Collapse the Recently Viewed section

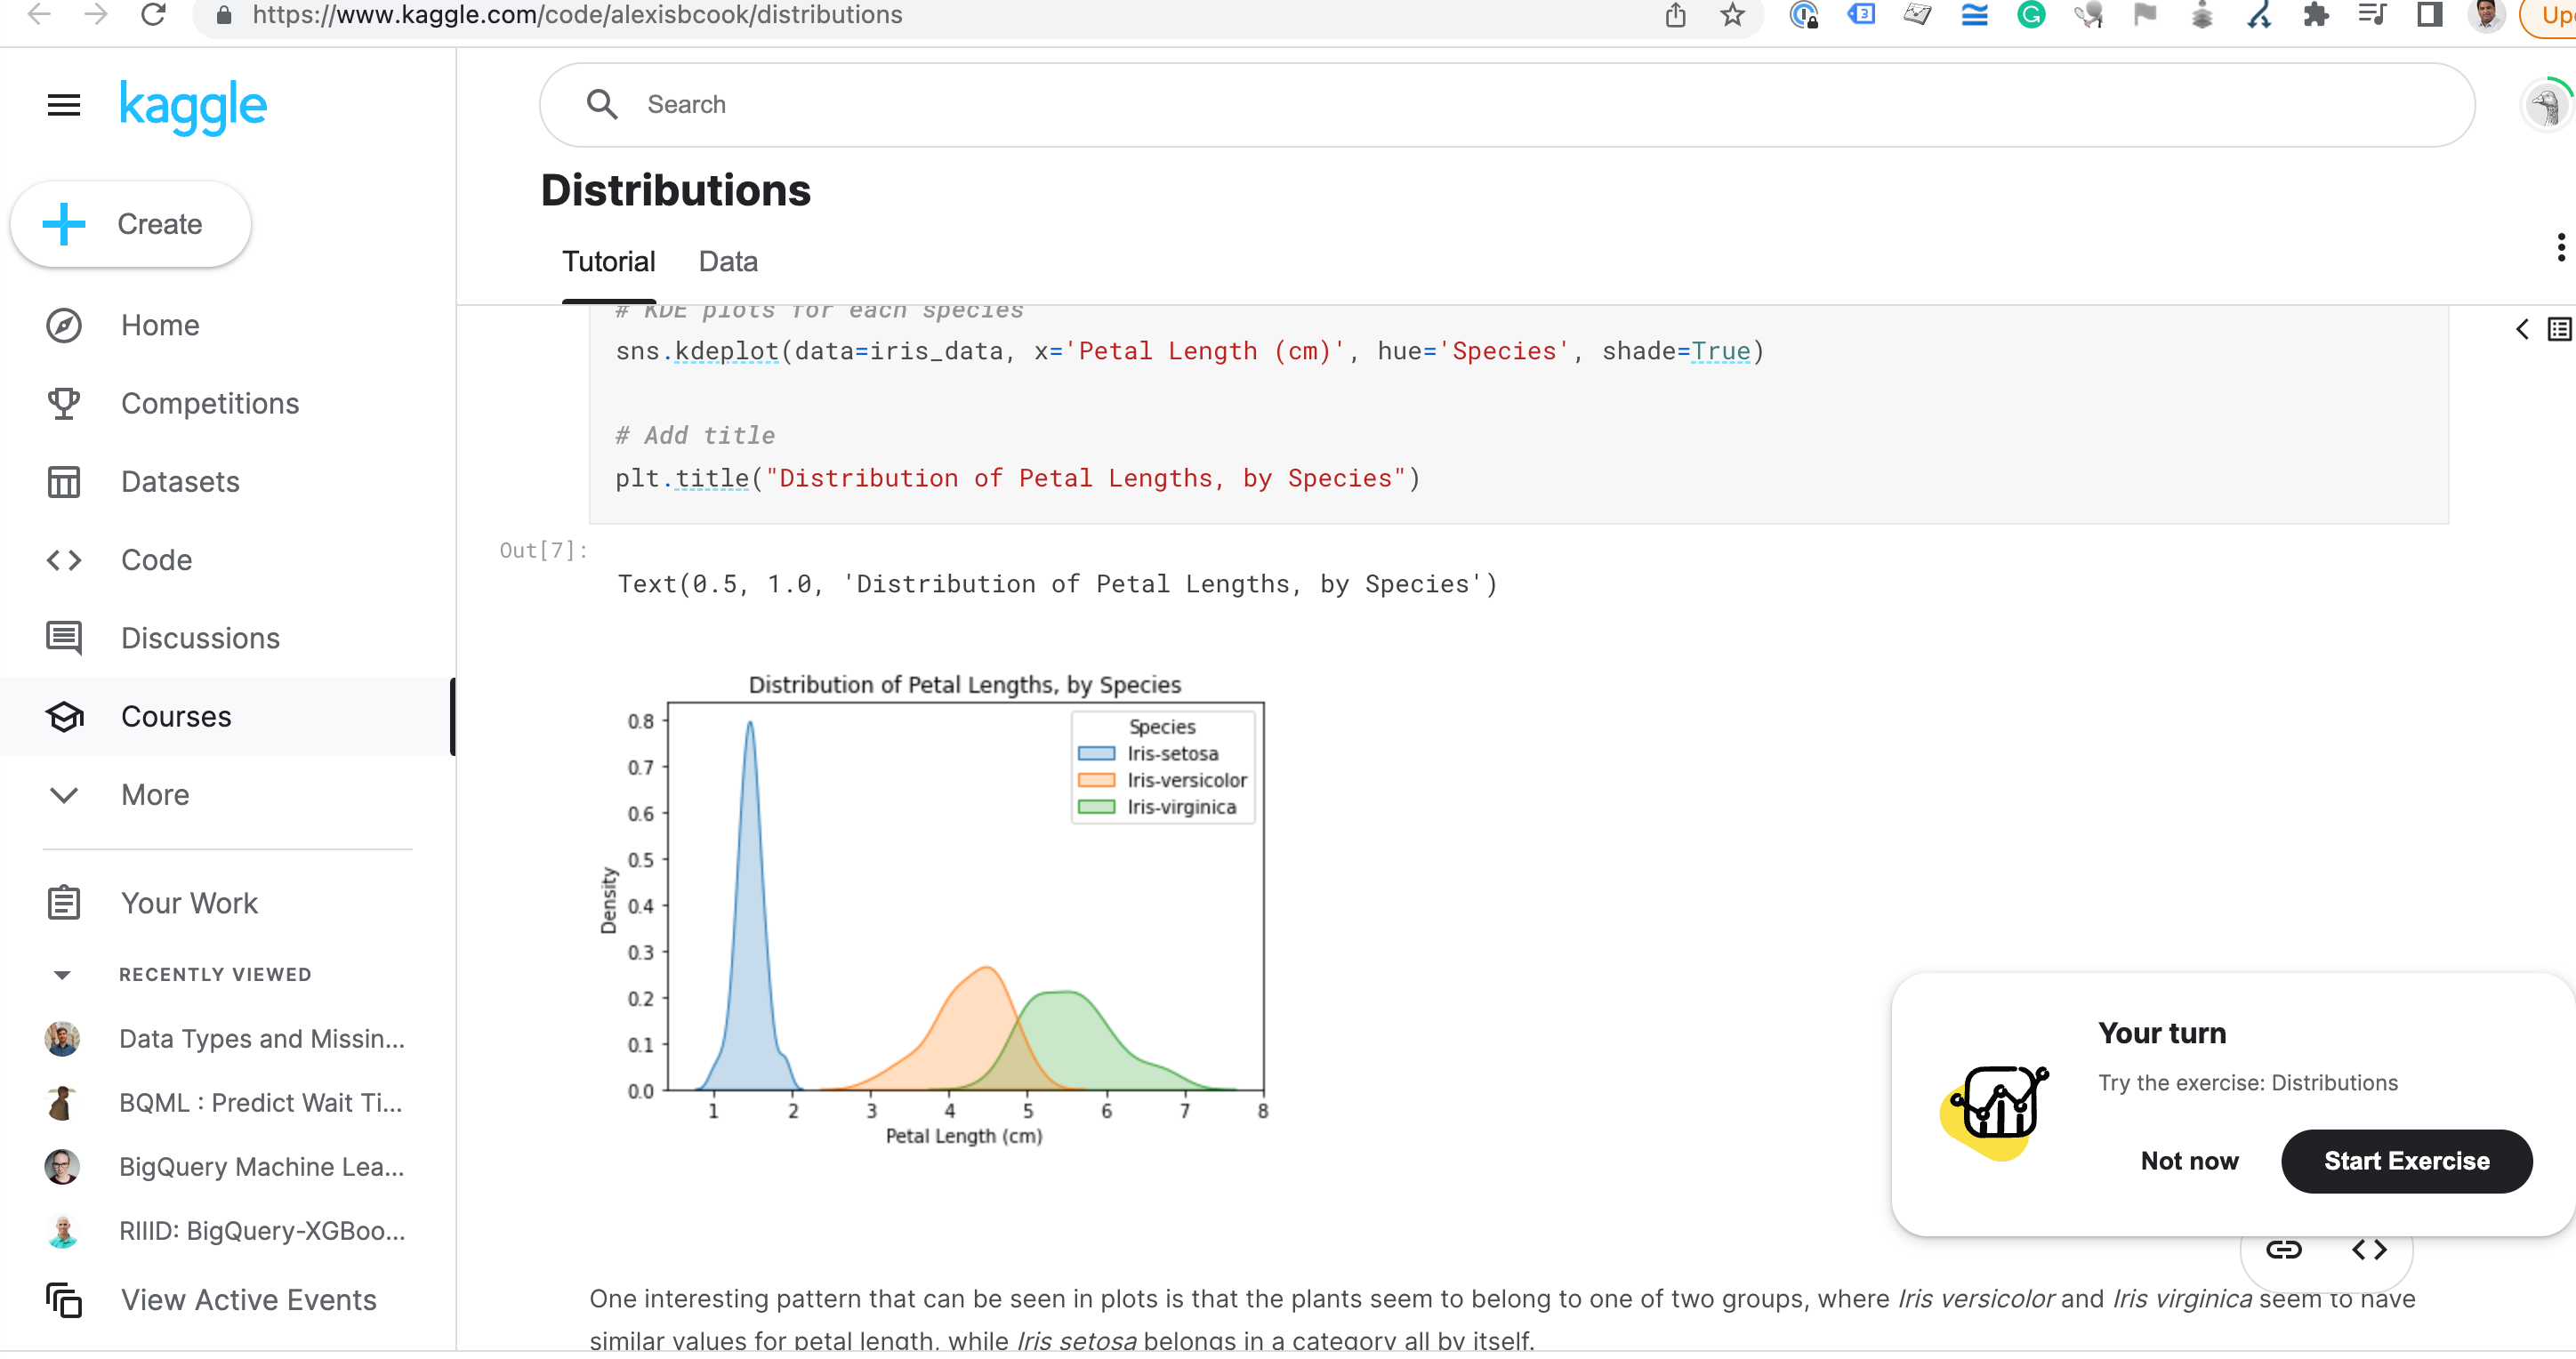tap(63, 974)
